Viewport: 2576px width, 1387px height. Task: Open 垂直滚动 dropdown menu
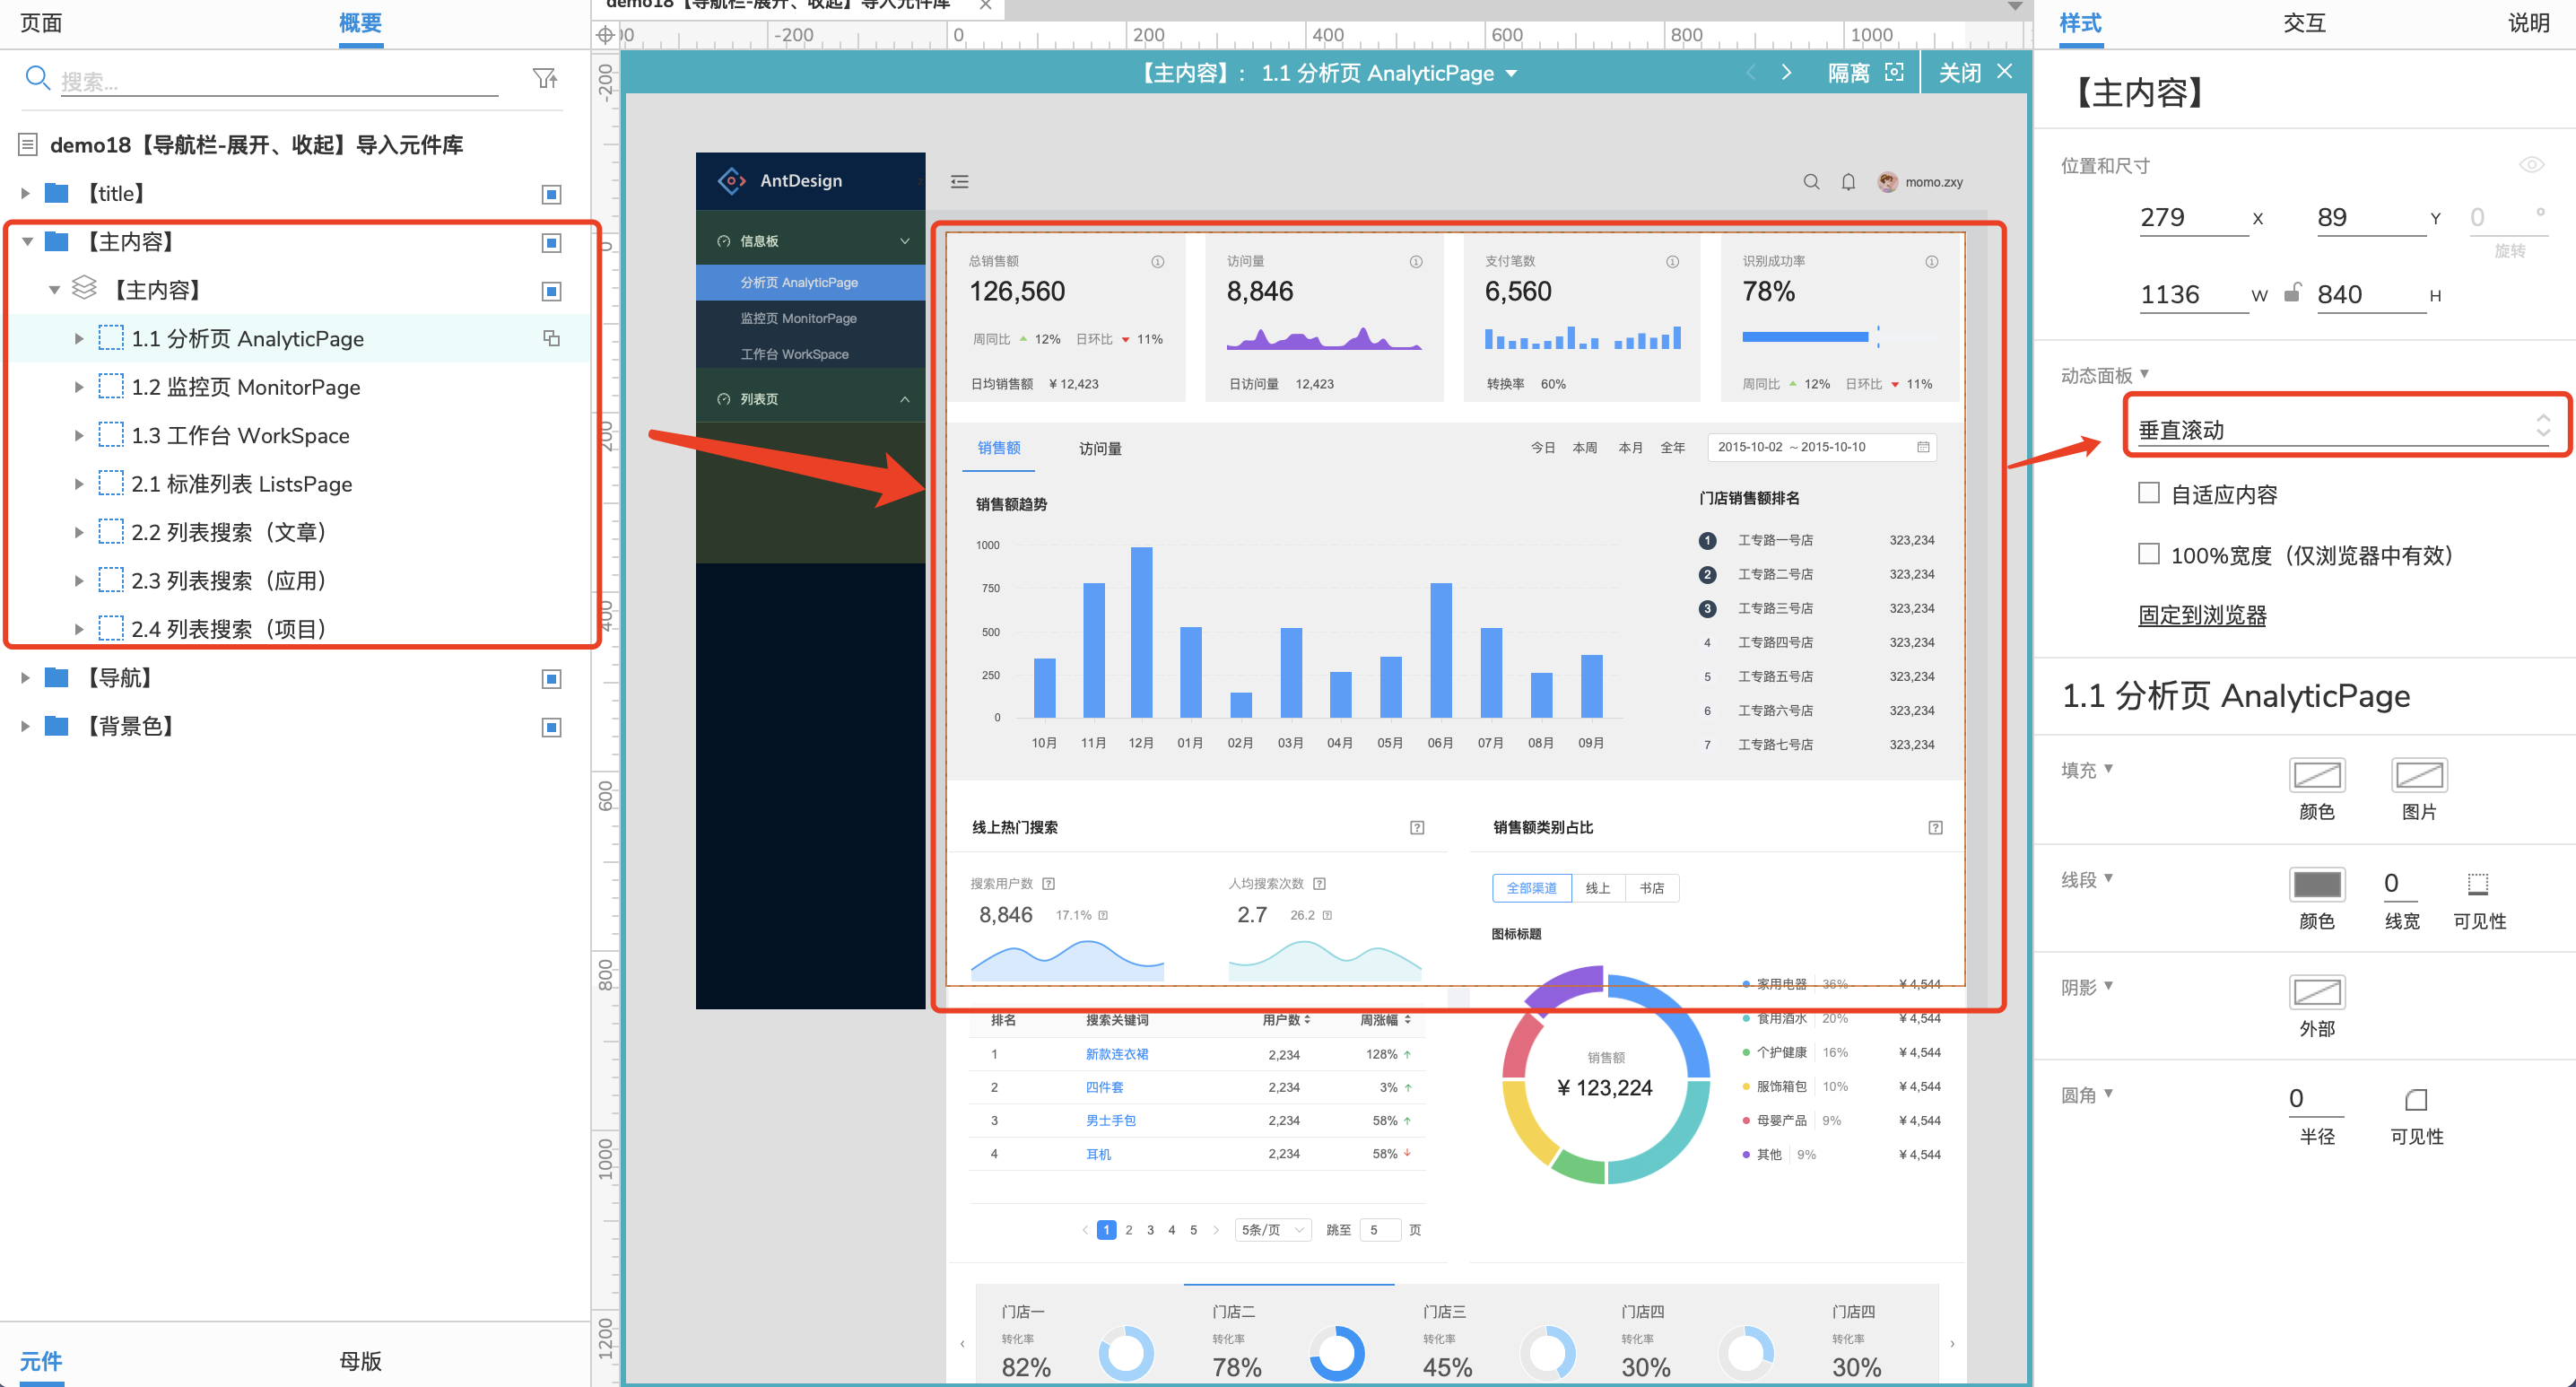tap(2338, 429)
